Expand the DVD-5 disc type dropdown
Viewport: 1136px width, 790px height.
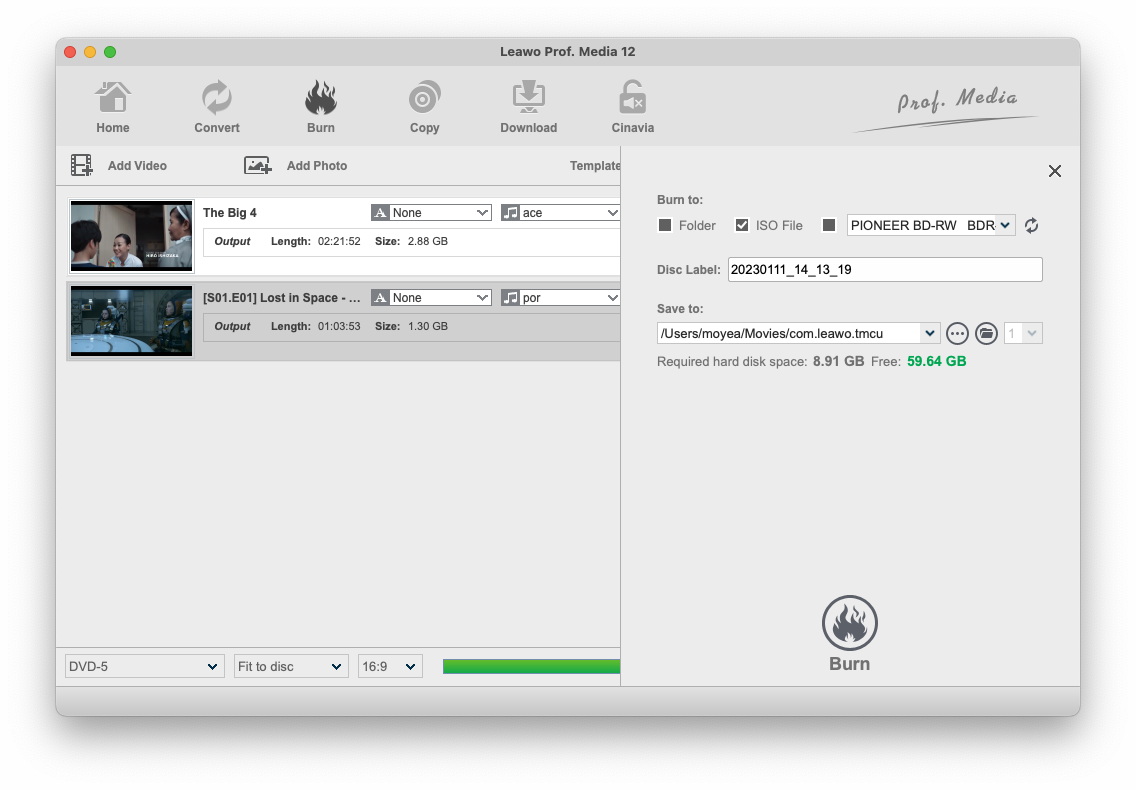[145, 666]
